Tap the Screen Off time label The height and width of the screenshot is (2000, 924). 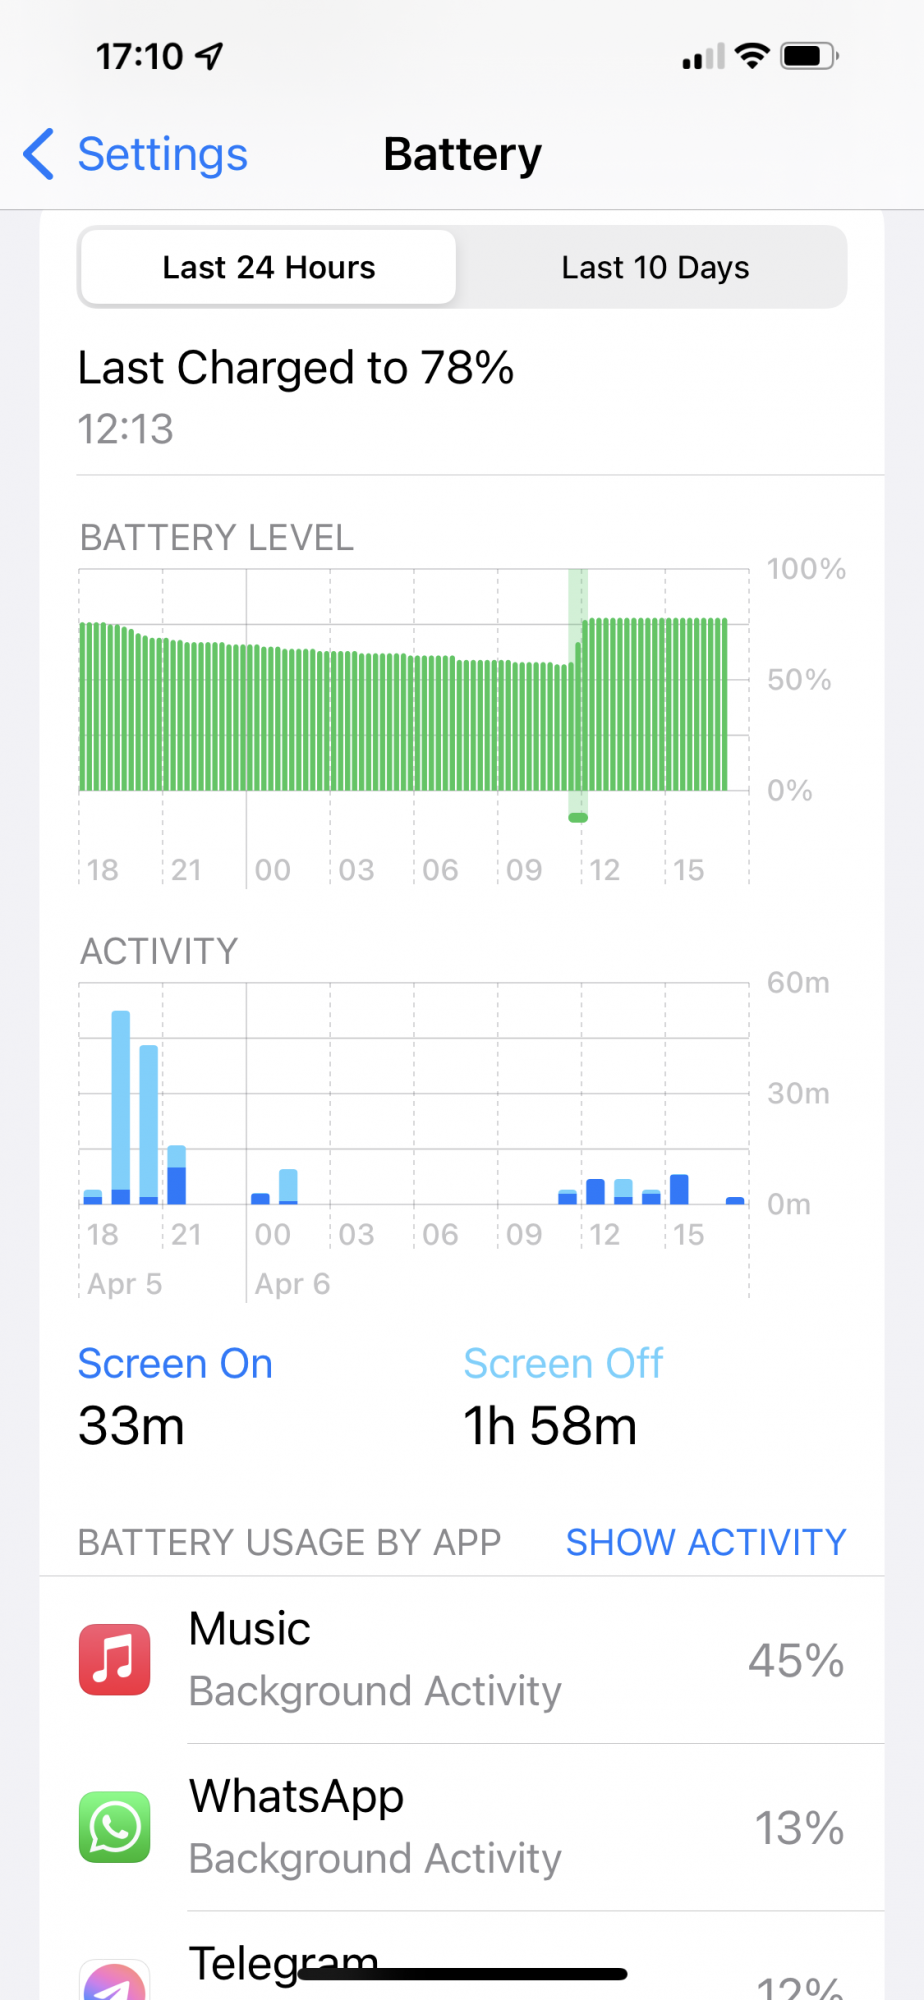(x=563, y=1364)
